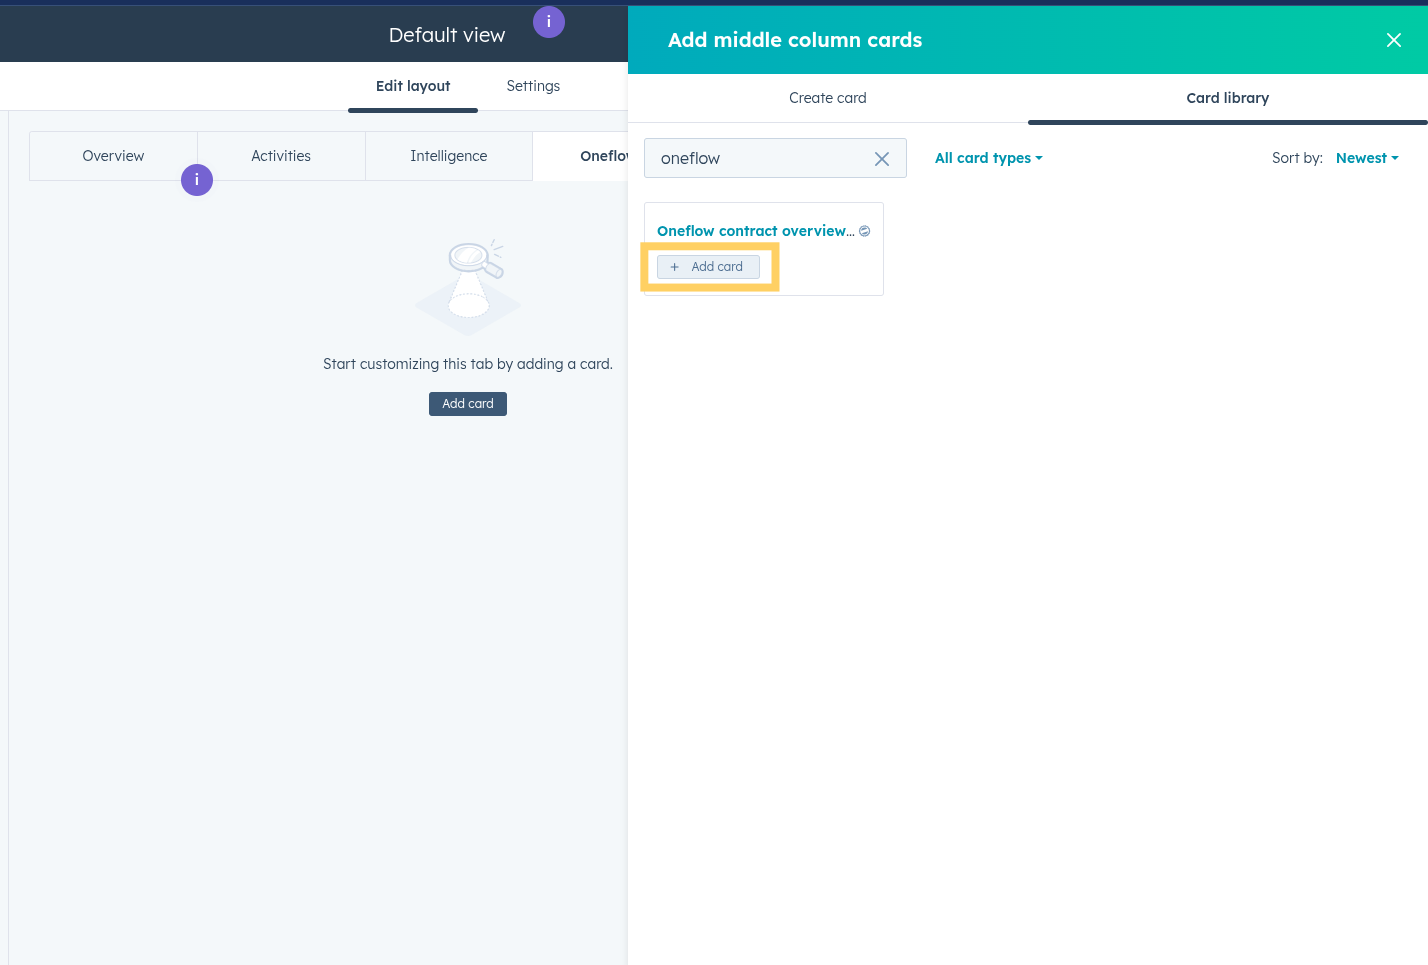Open the Oneflow contract overview link

click(756, 231)
